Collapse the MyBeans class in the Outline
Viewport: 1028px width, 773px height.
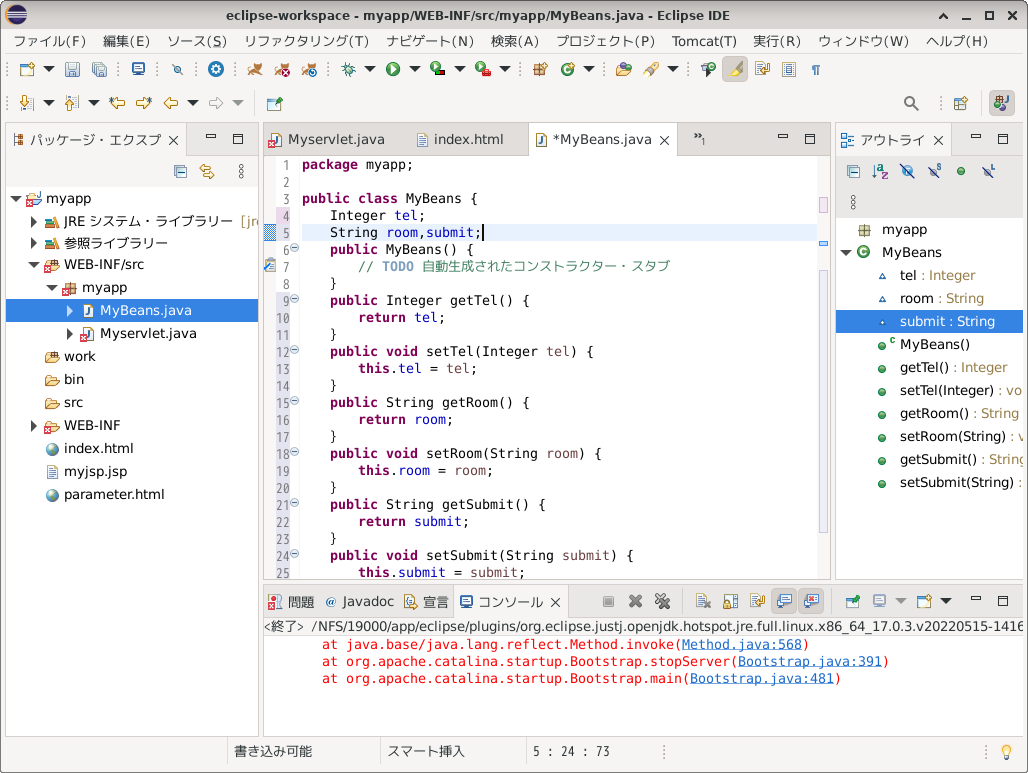(846, 252)
